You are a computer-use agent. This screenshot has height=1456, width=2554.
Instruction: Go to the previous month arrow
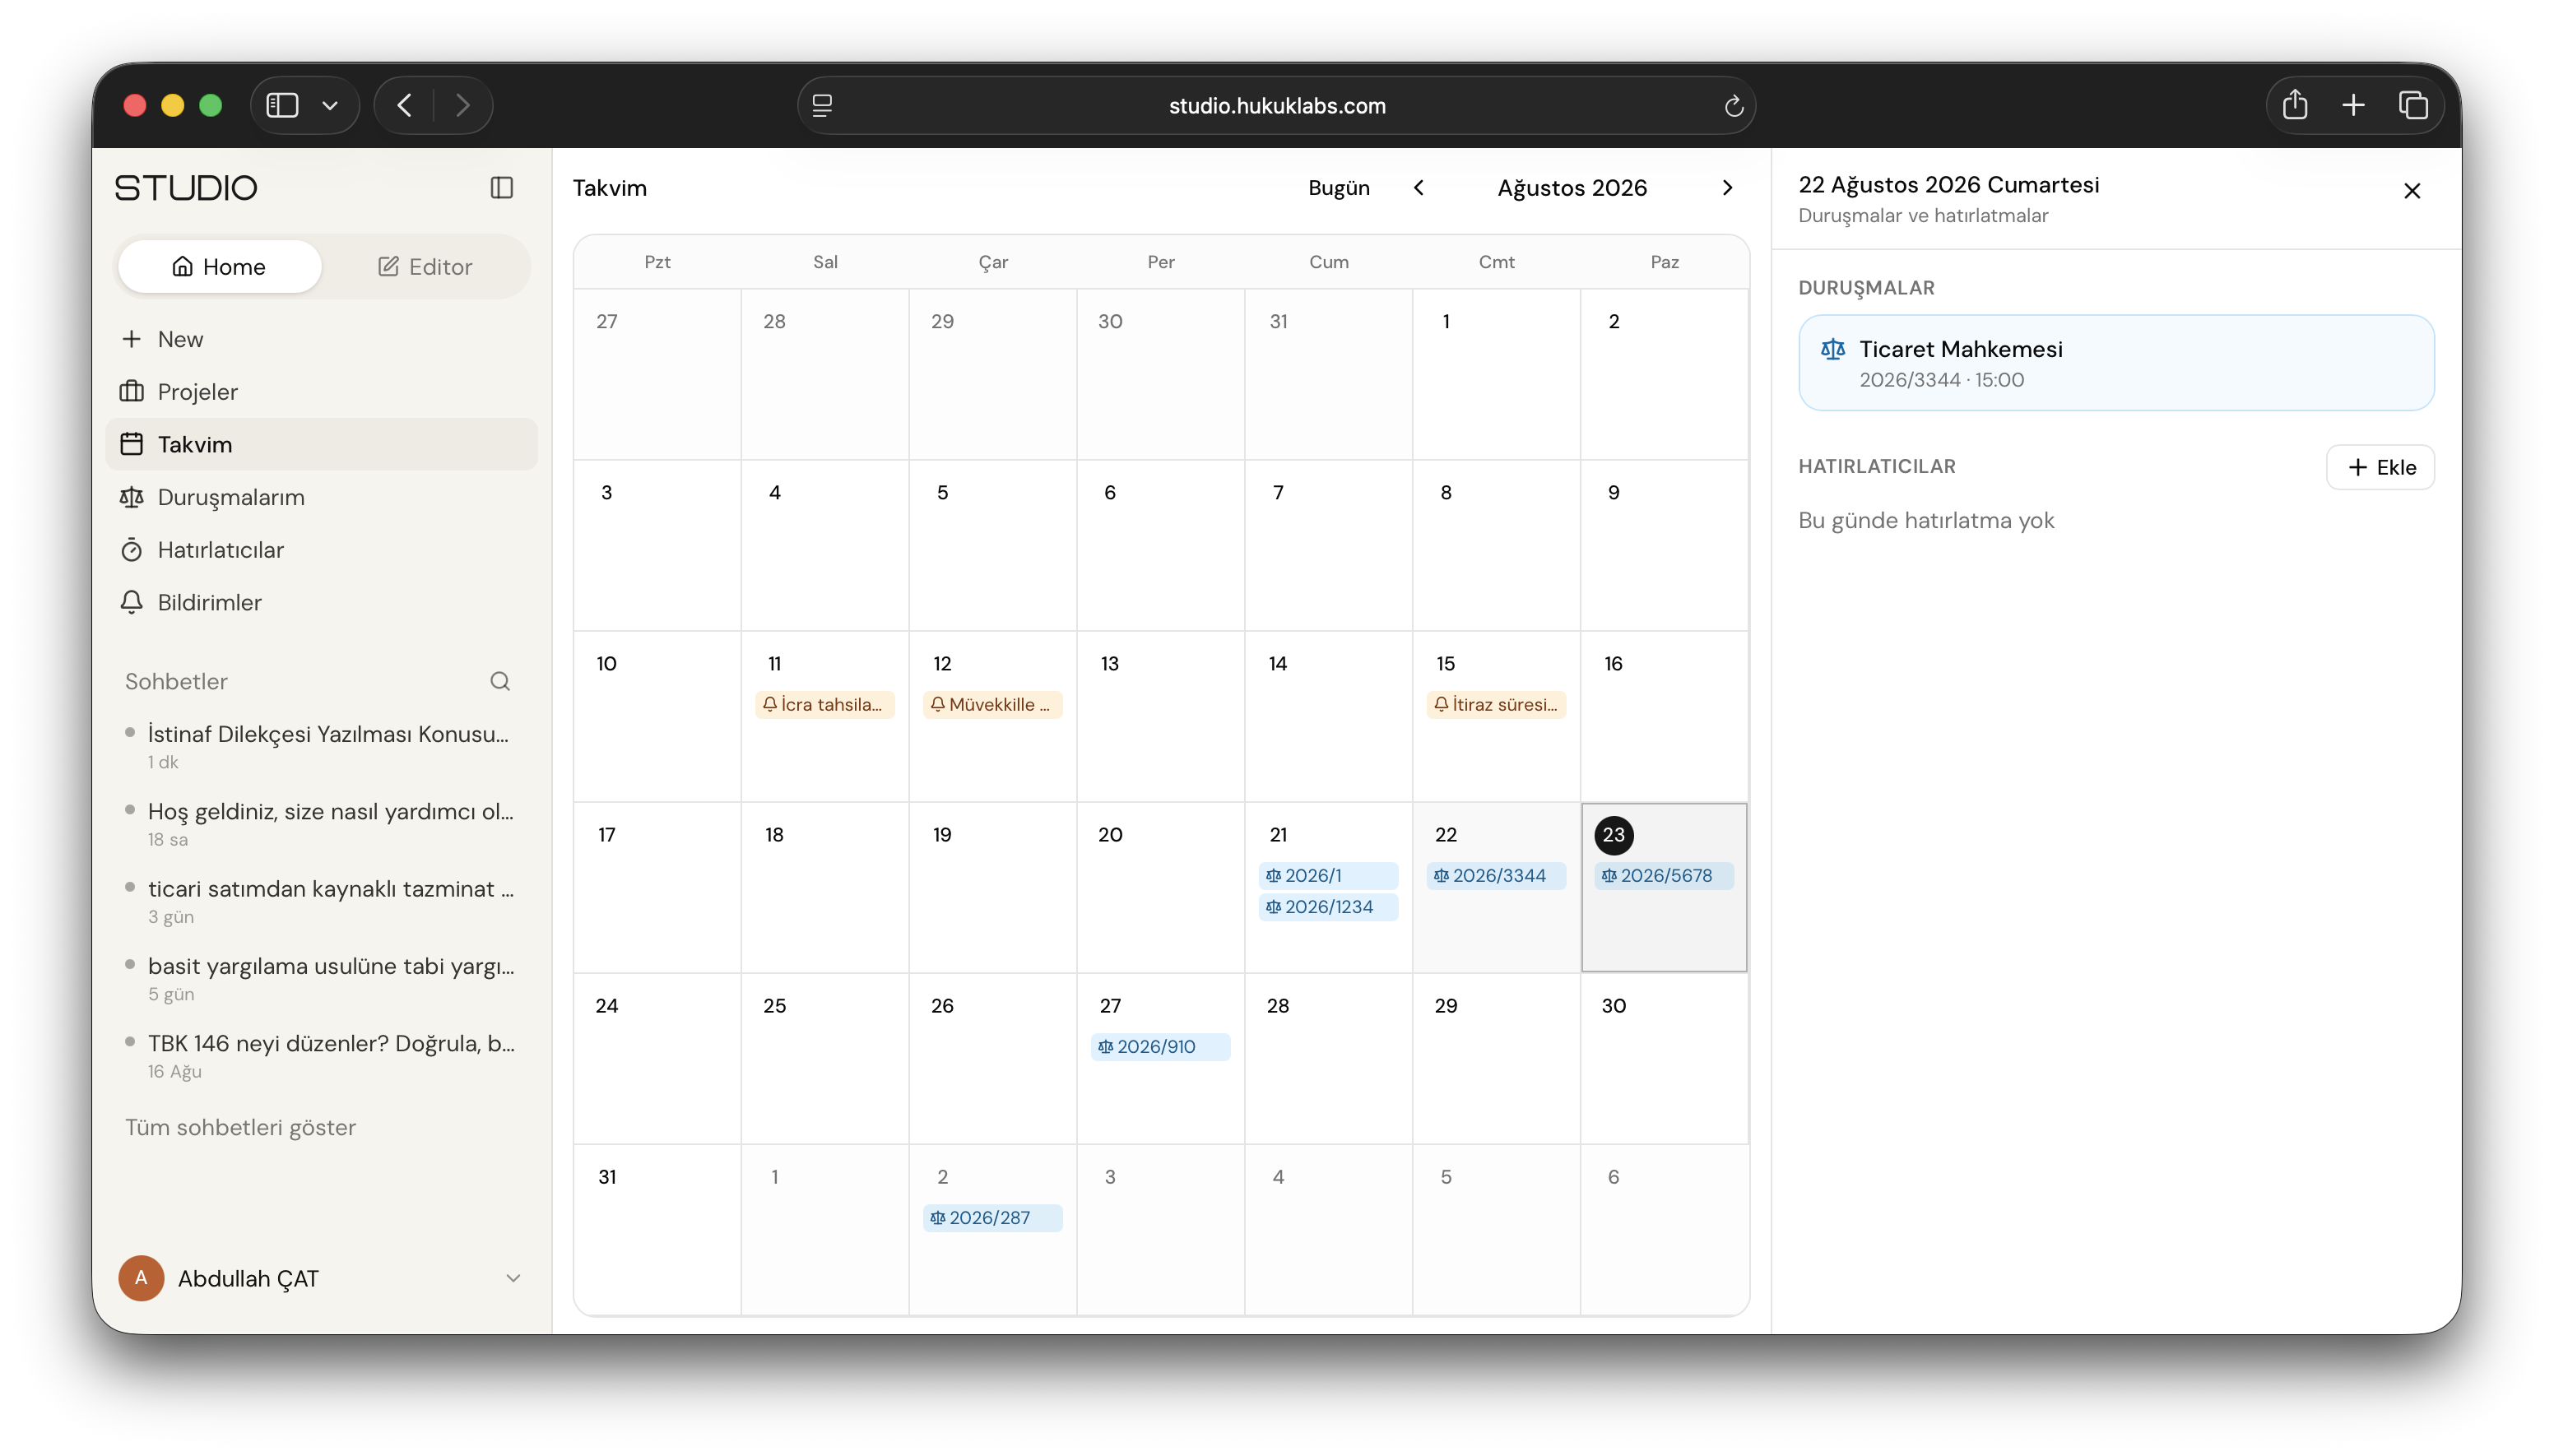pyautogui.click(x=1418, y=188)
